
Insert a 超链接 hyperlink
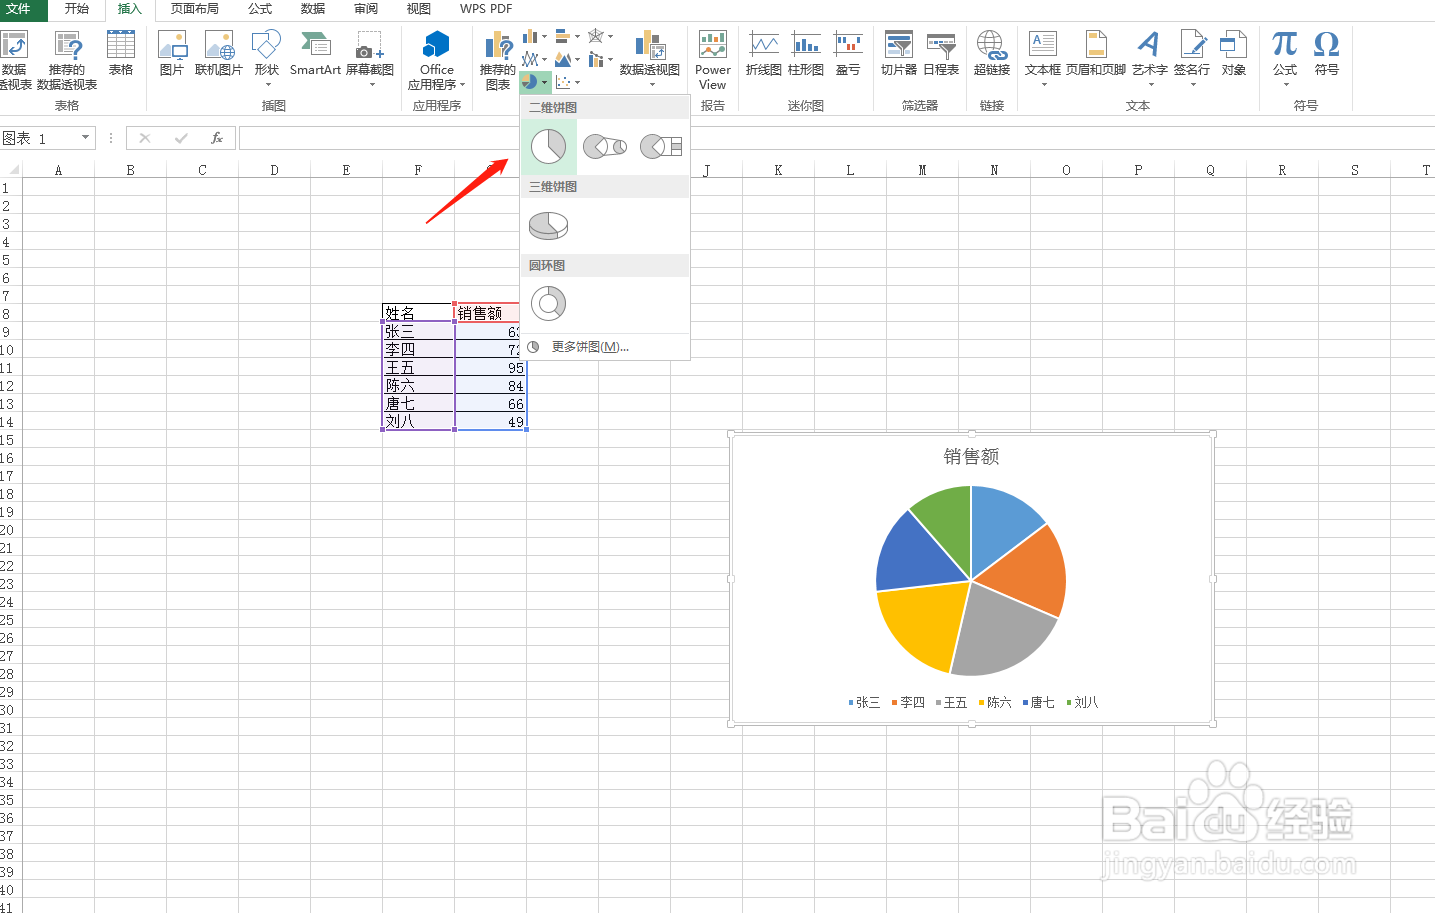point(992,53)
